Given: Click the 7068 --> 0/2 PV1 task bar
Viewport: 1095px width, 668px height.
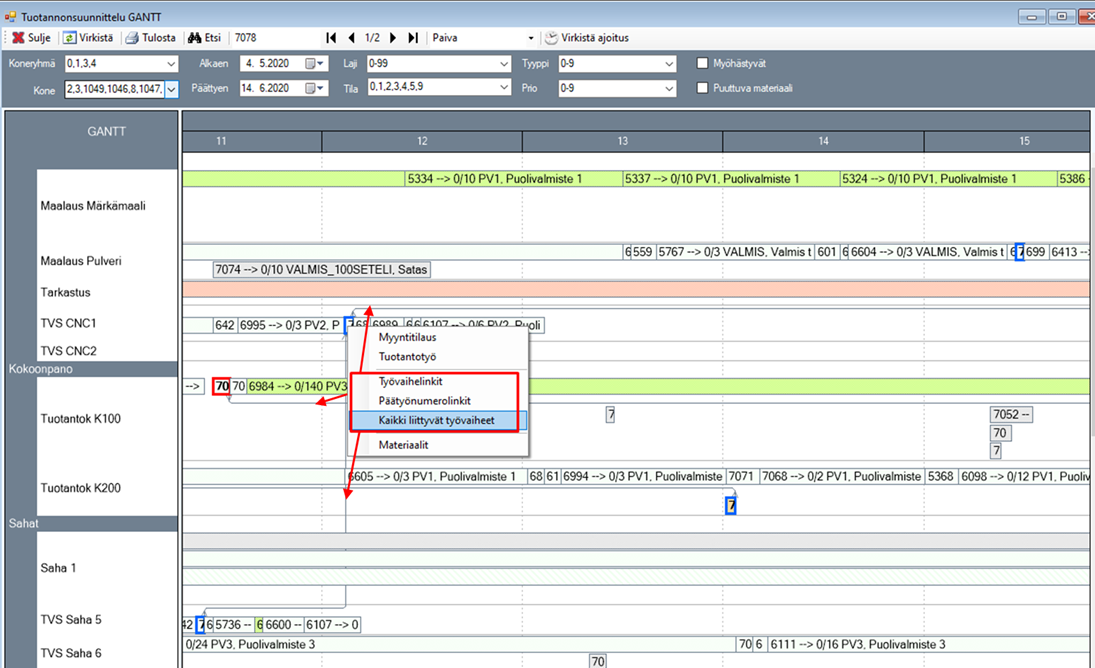Looking at the screenshot, I should [842, 477].
